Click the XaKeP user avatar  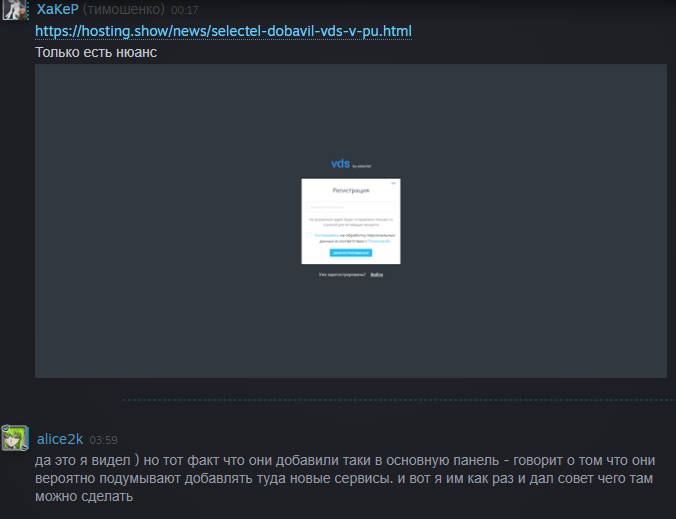click(x=14, y=9)
